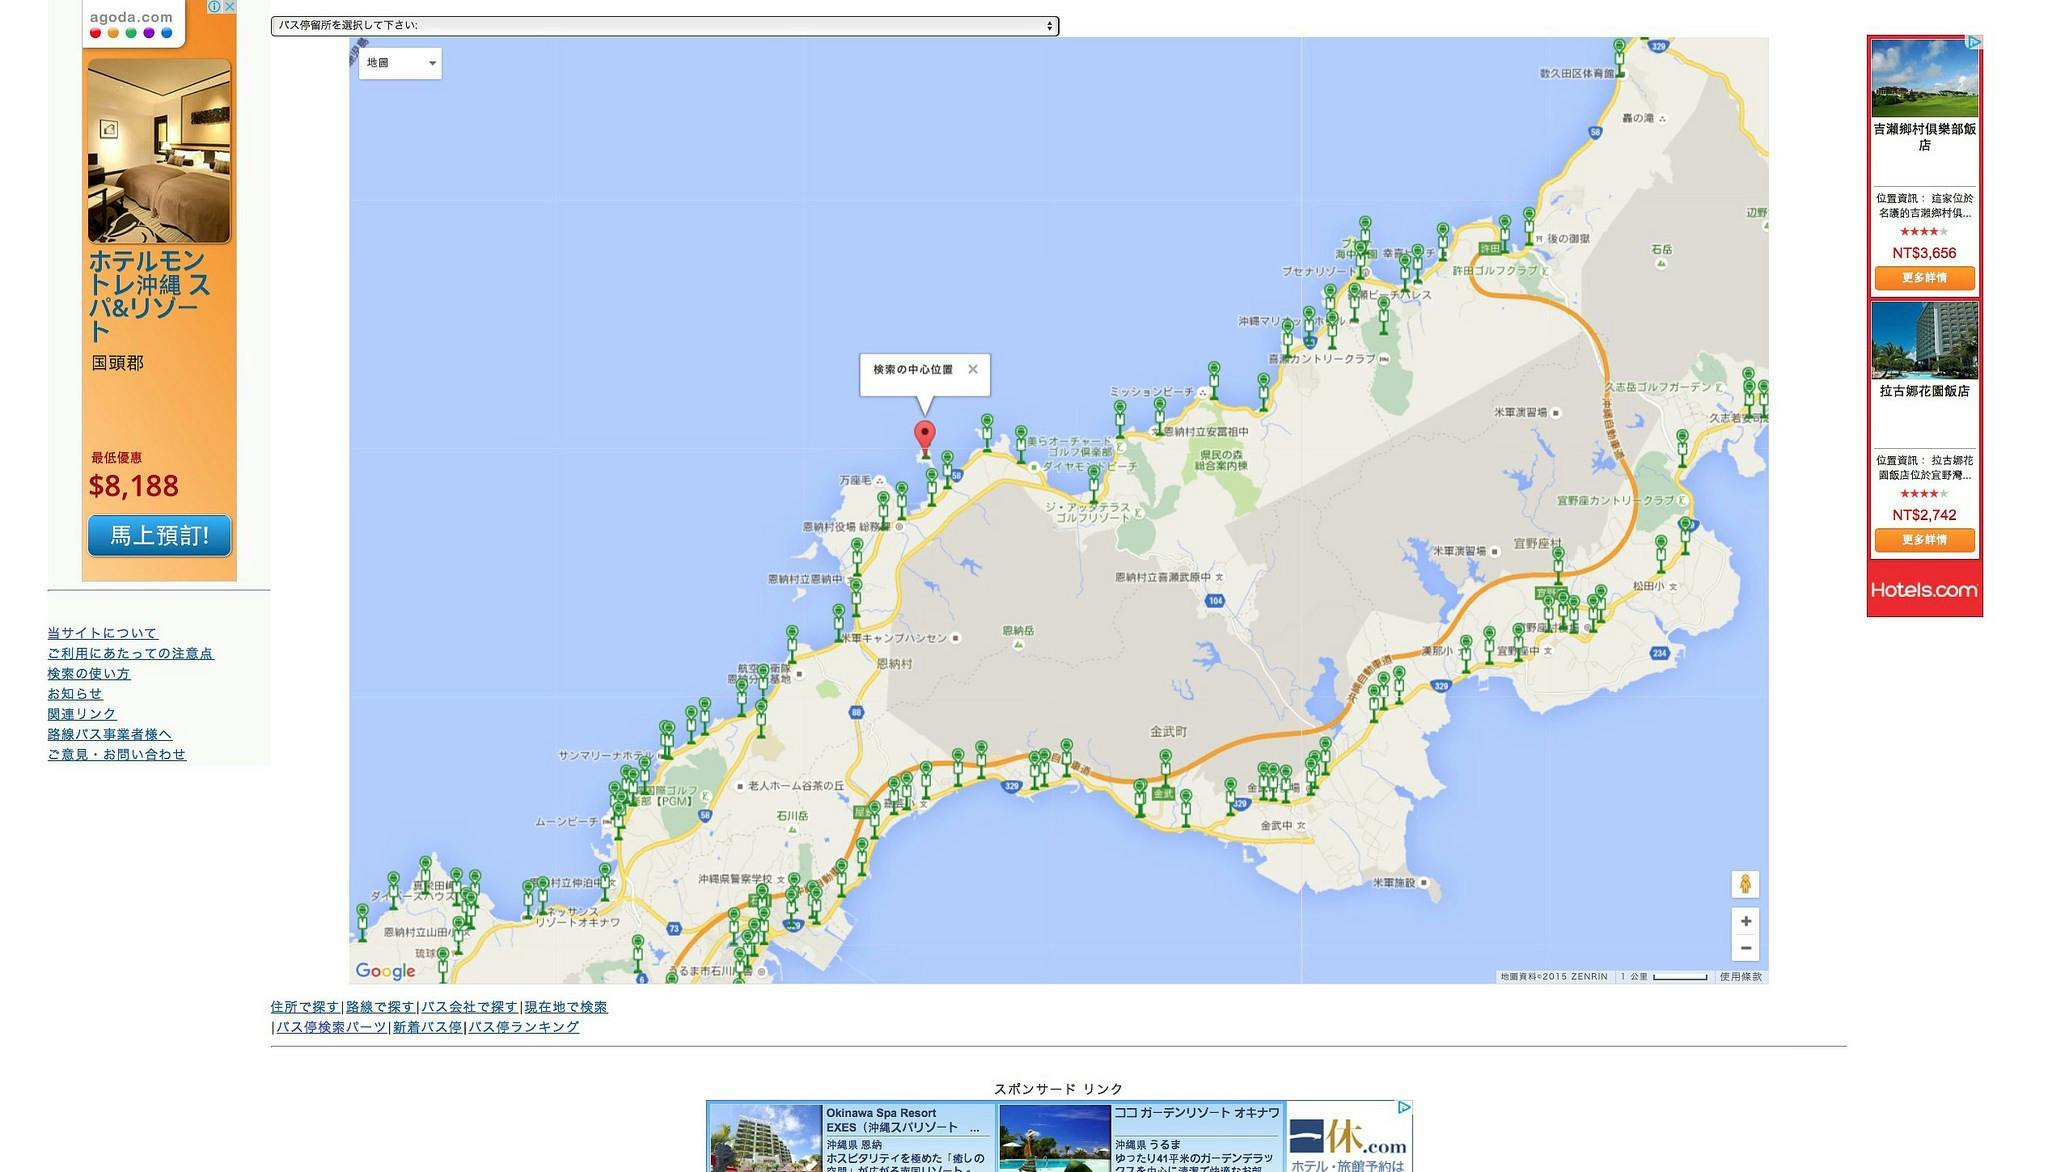Image resolution: width=2048 pixels, height=1172 pixels.
Task: Click bus stop marker beside 松田小
Action: 1661,553
